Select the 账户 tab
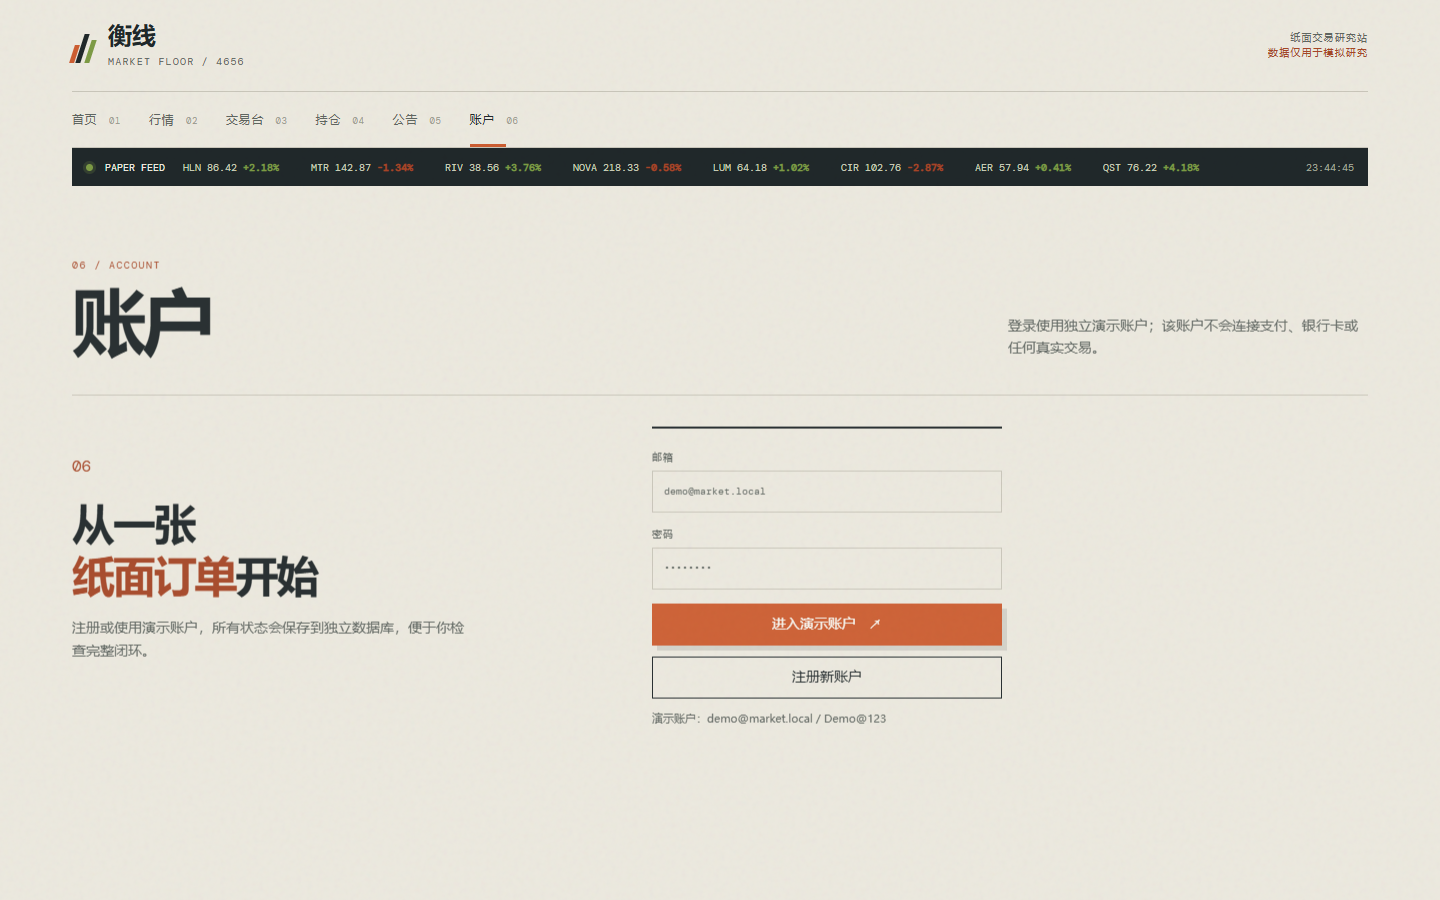 [x=494, y=120]
